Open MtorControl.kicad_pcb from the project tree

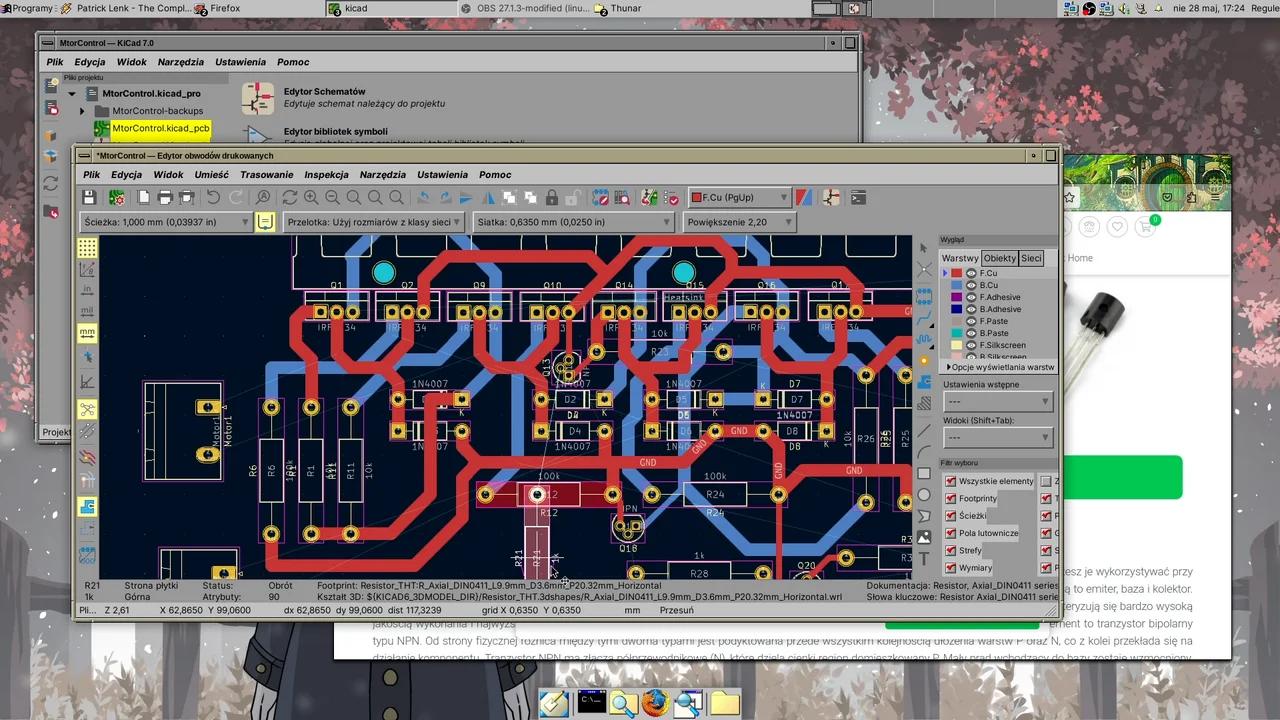tap(161, 128)
